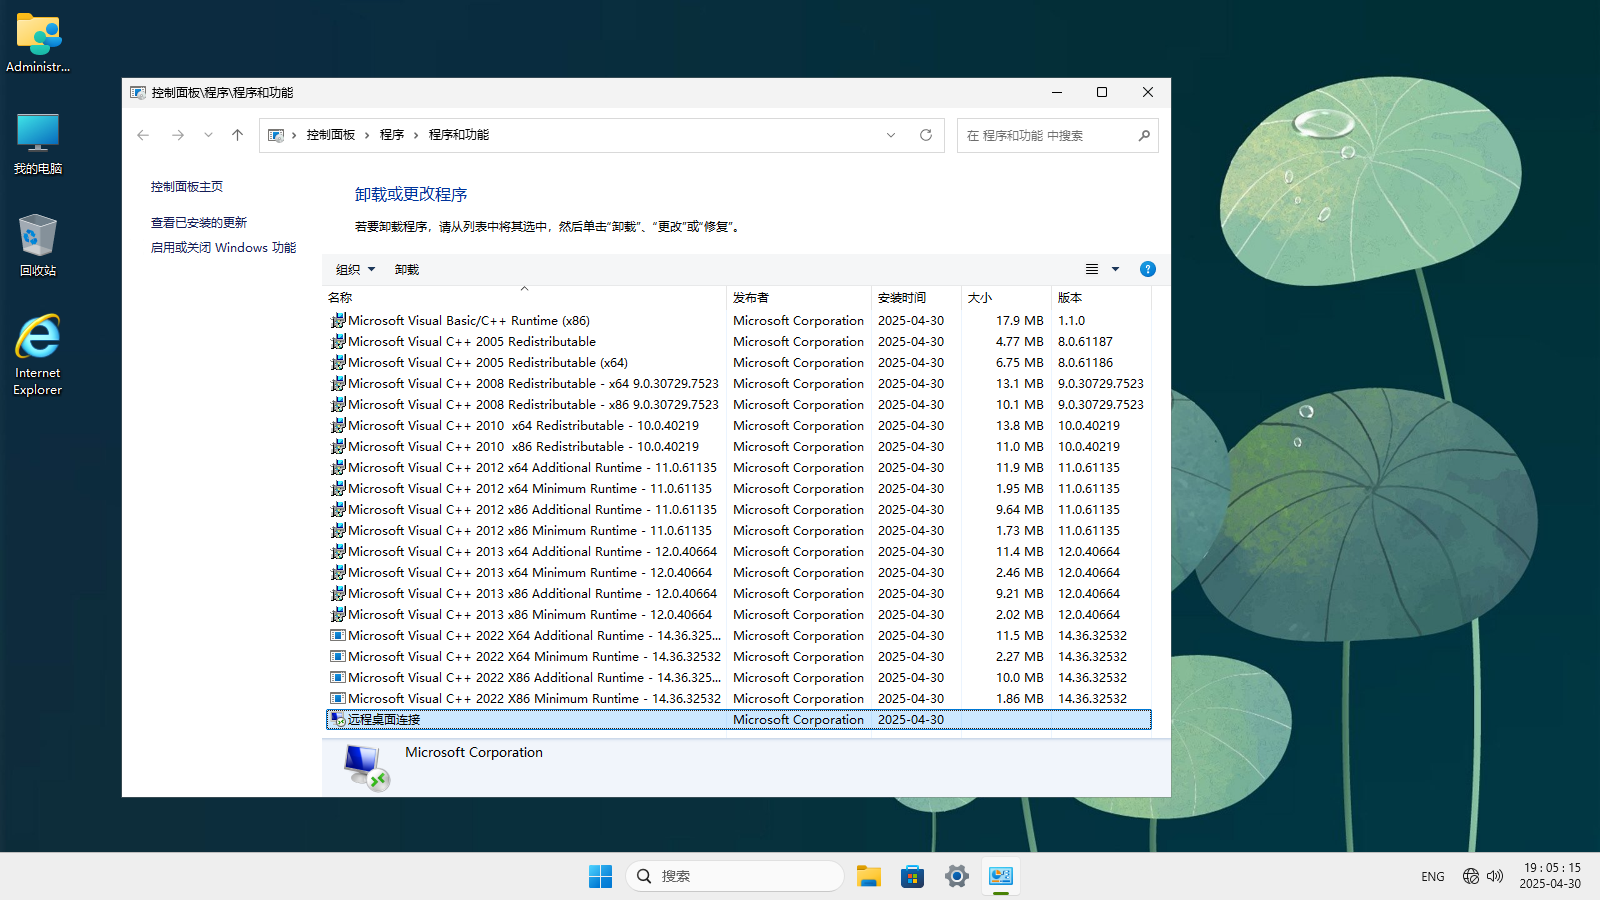Expand the chevron after 控制面板 breadcrumb
The image size is (1600, 900).
(x=367, y=135)
